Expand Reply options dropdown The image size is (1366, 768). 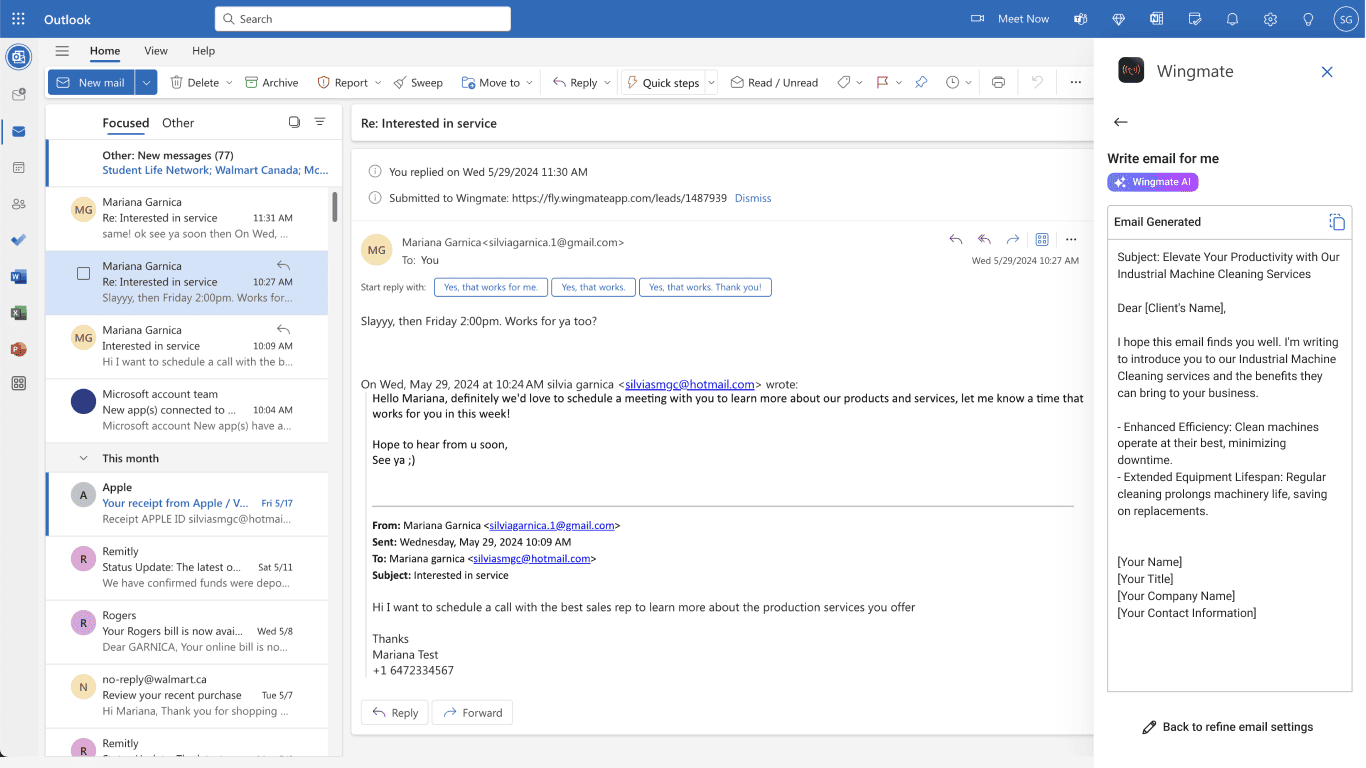pos(607,83)
